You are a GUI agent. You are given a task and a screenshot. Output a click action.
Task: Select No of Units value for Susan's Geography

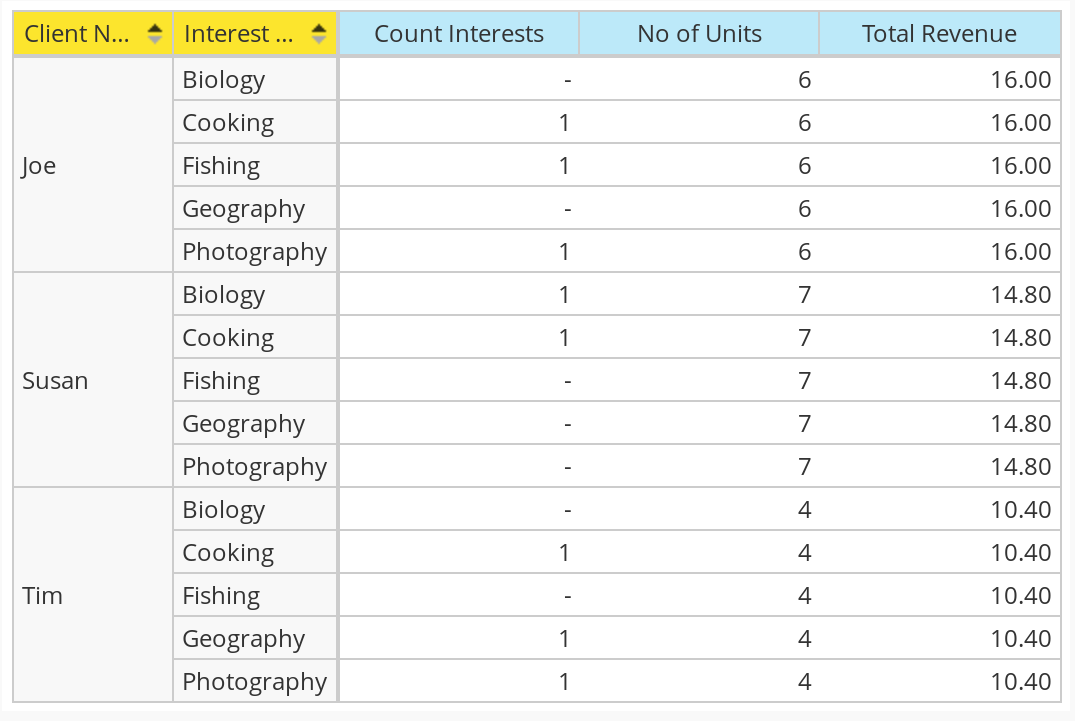[x=699, y=424]
